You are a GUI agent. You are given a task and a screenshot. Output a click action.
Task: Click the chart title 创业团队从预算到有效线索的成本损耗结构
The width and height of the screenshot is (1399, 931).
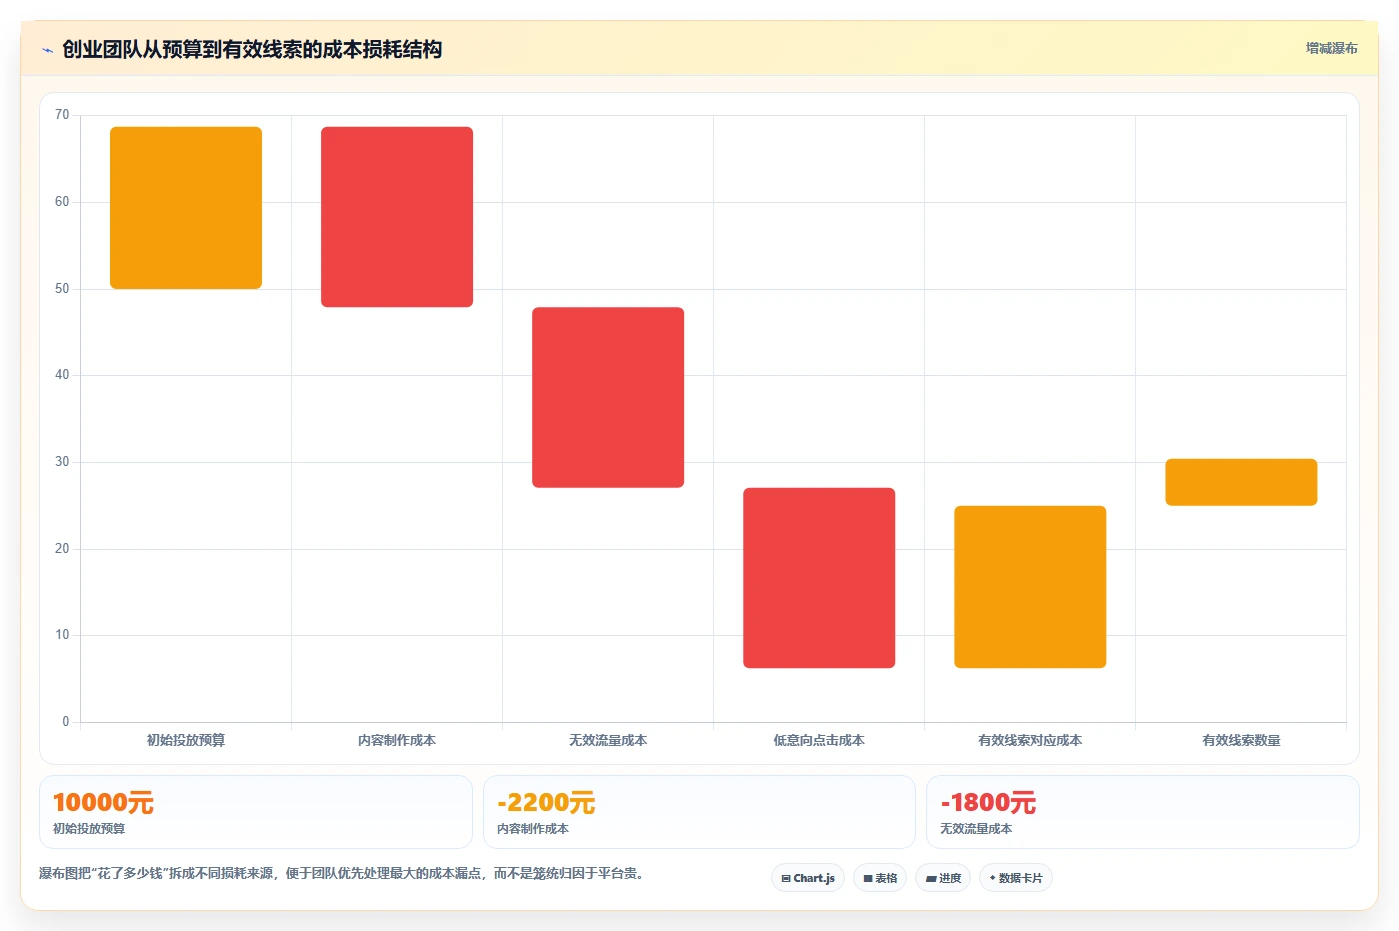tap(252, 49)
